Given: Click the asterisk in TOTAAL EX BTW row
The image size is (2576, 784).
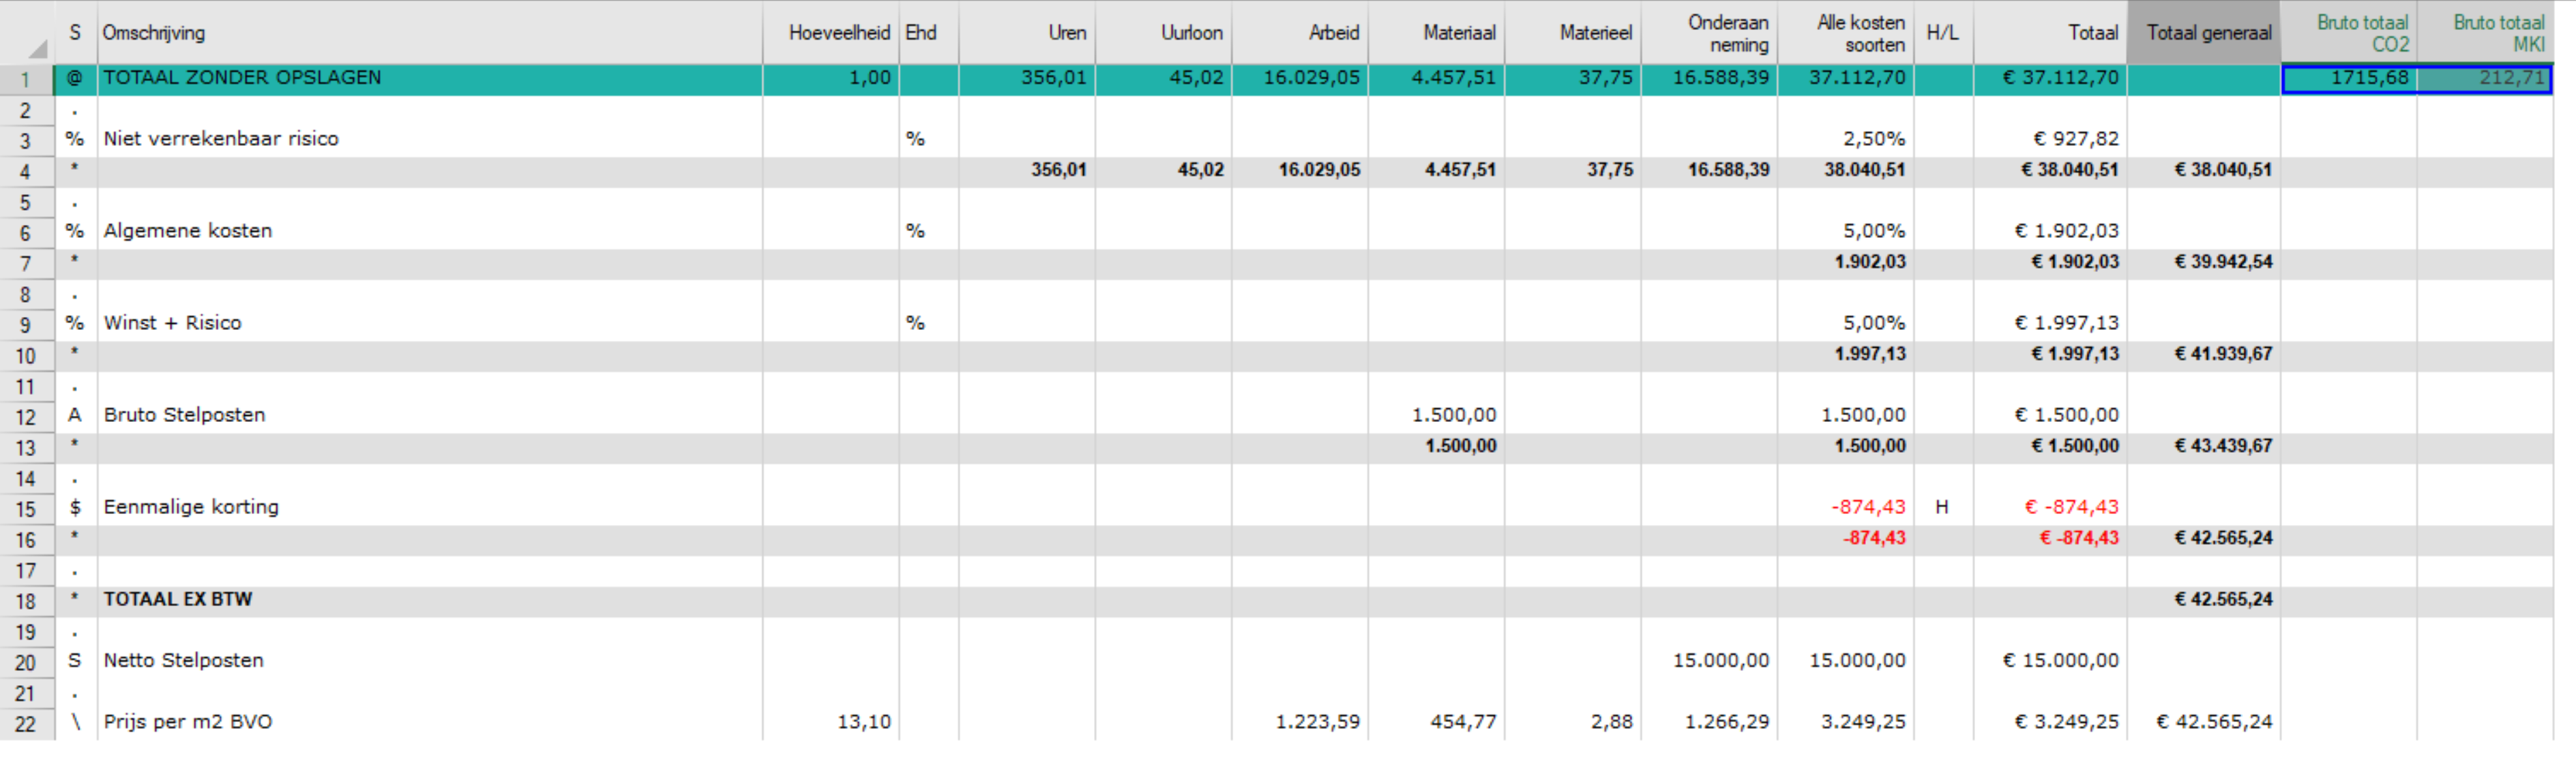Looking at the screenshot, I should point(75,599).
